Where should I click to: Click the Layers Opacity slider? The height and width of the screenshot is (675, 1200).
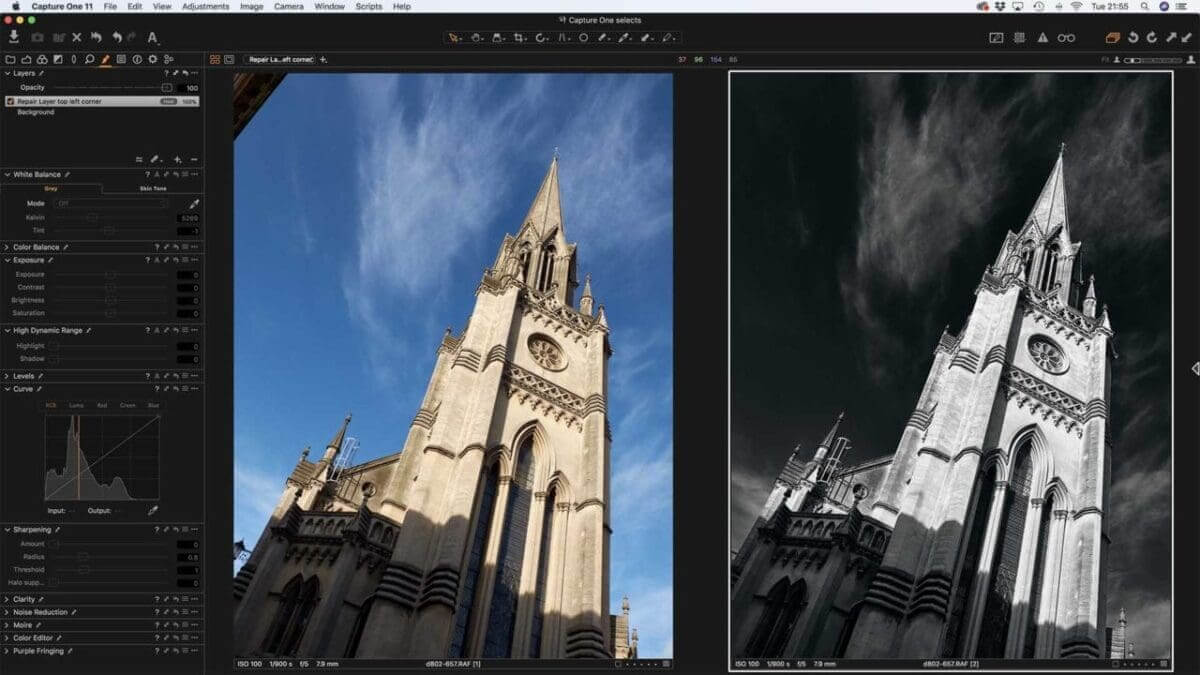(x=112, y=87)
